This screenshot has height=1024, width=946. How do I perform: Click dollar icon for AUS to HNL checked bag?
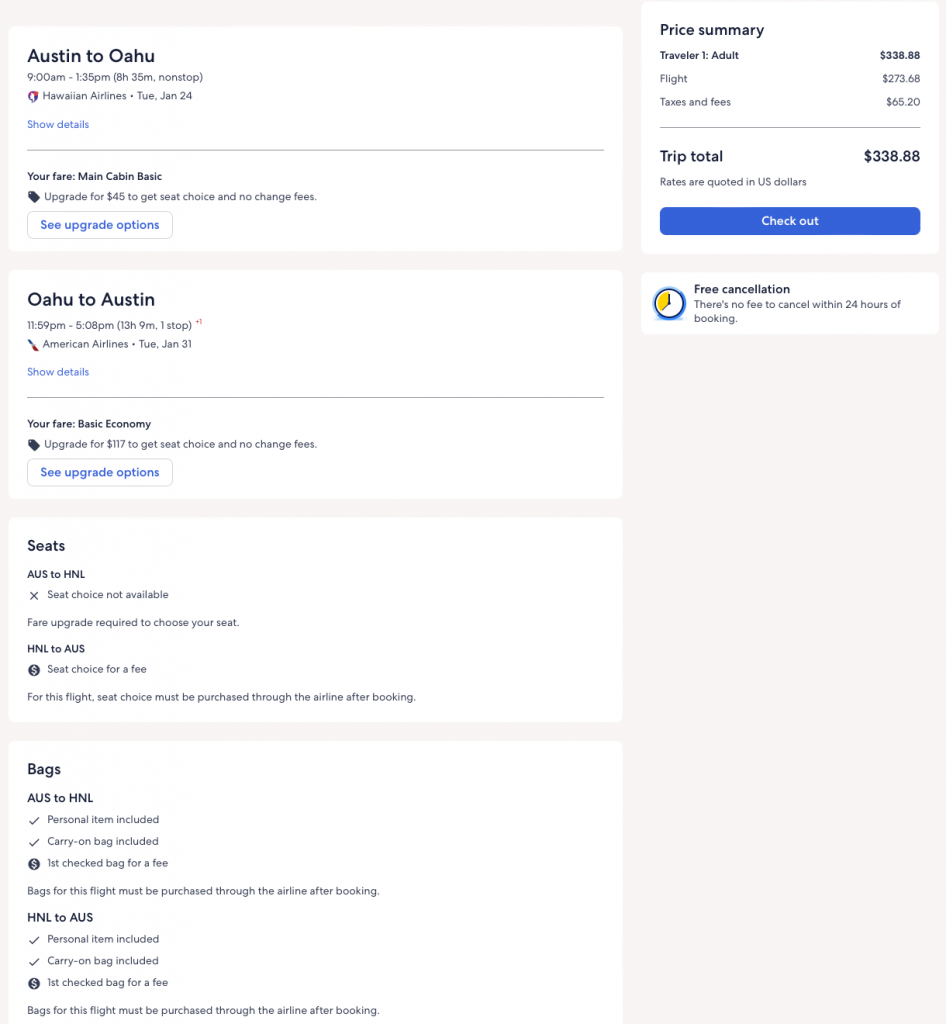(34, 864)
